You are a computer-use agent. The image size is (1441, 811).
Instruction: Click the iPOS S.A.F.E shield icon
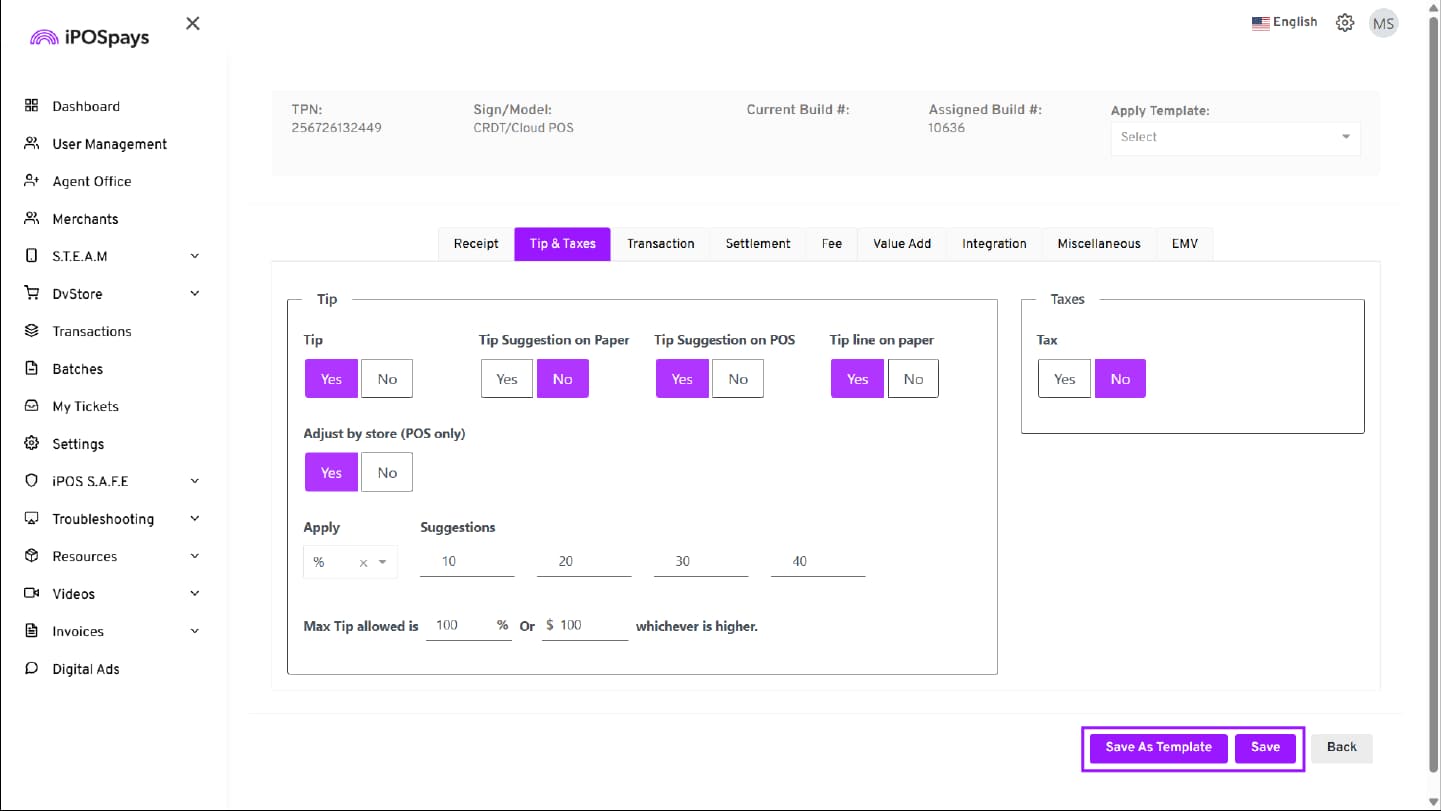(31, 481)
